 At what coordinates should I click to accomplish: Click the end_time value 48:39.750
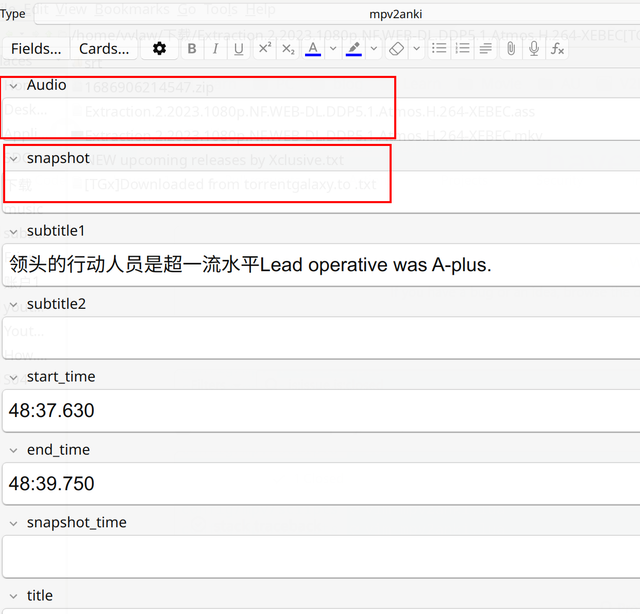(51, 483)
